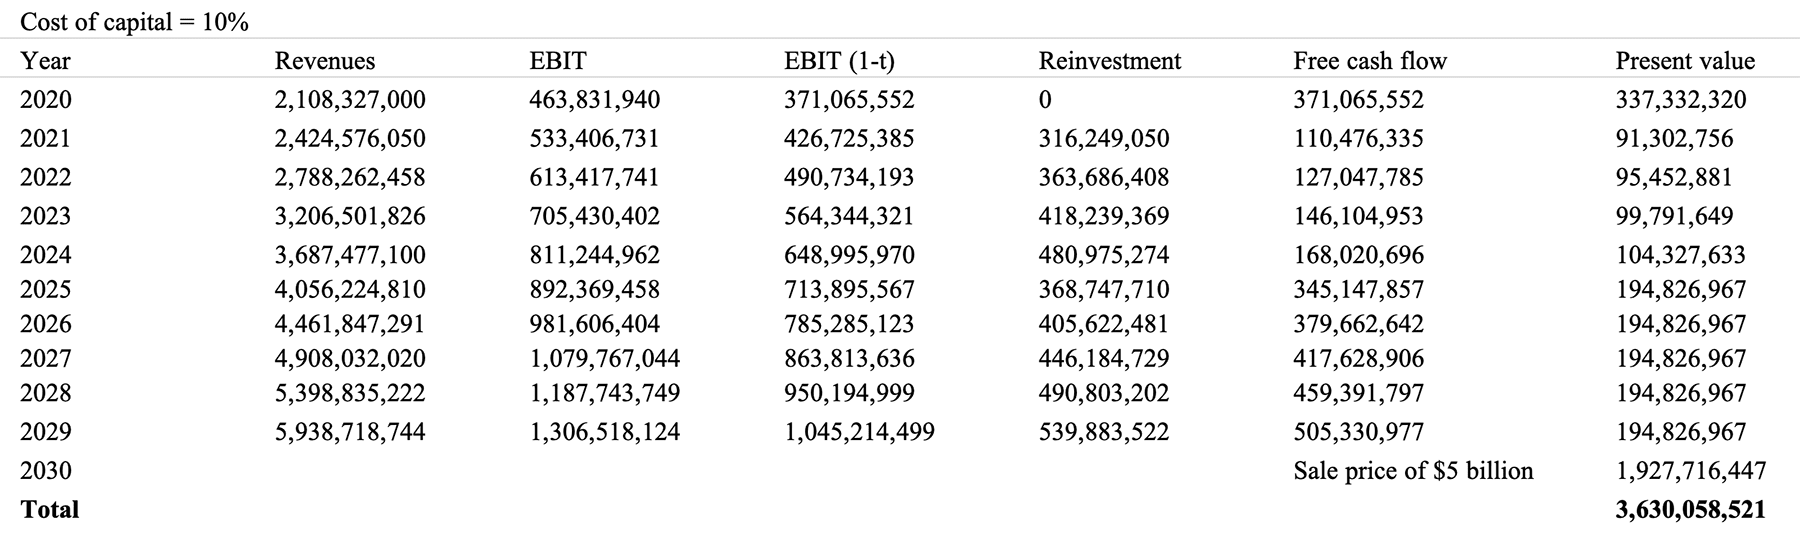Select the Present value column header
Image resolution: width=1800 pixels, height=535 pixels.
click(1685, 61)
